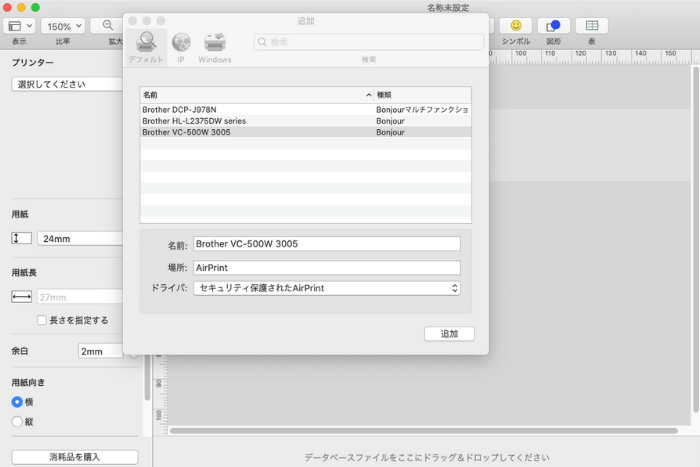Insert a symbol with smiley icon

pyautogui.click(x=516, y=26)
